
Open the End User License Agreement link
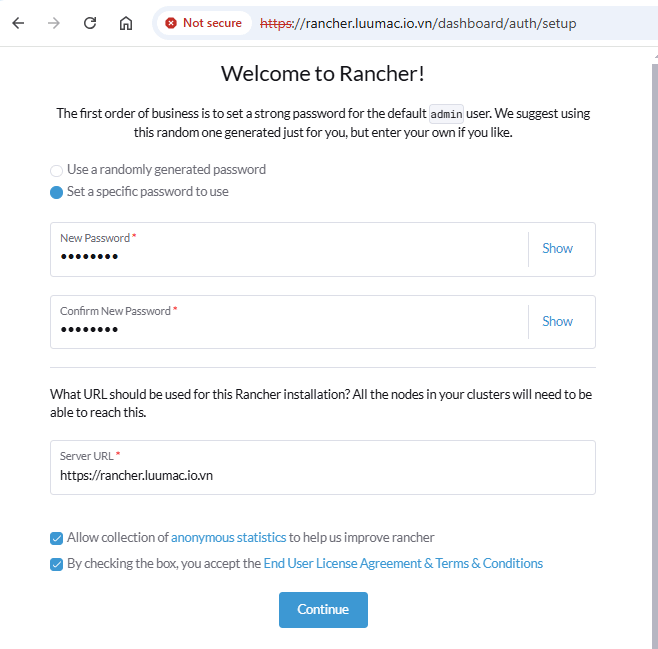click(403, 563)
